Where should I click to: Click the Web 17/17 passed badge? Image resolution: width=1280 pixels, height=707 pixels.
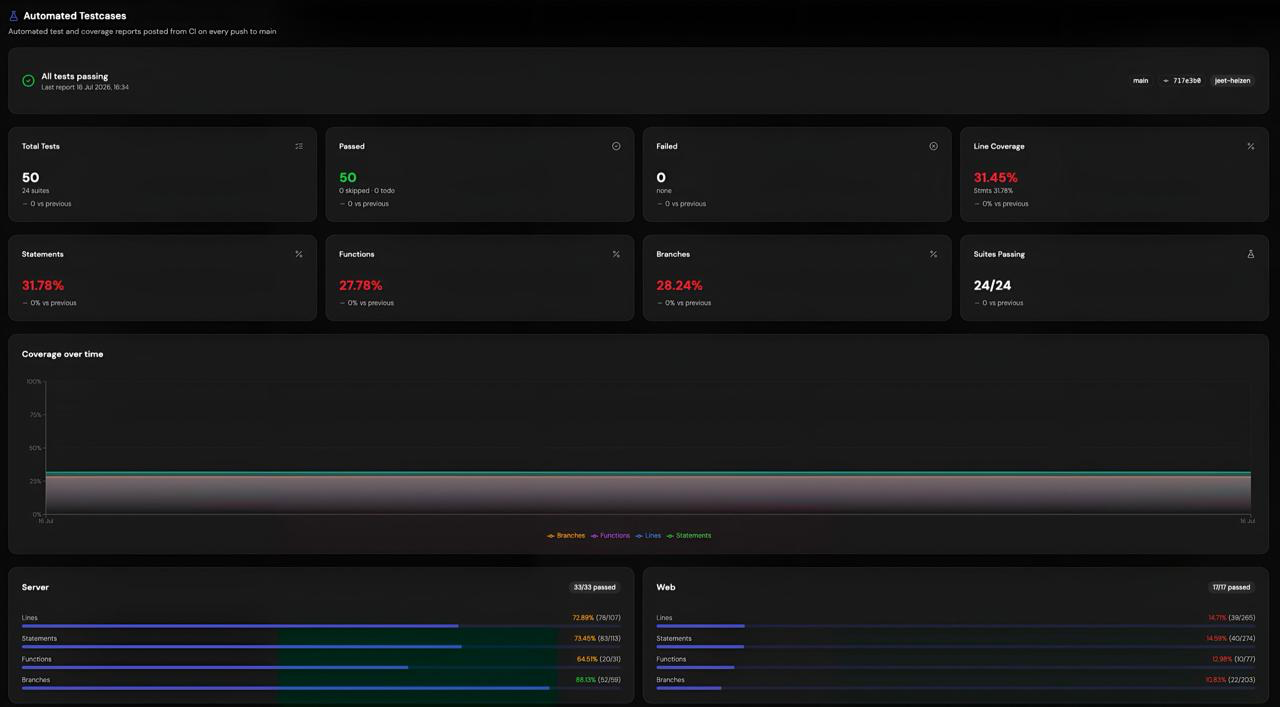coord(1231,587)
